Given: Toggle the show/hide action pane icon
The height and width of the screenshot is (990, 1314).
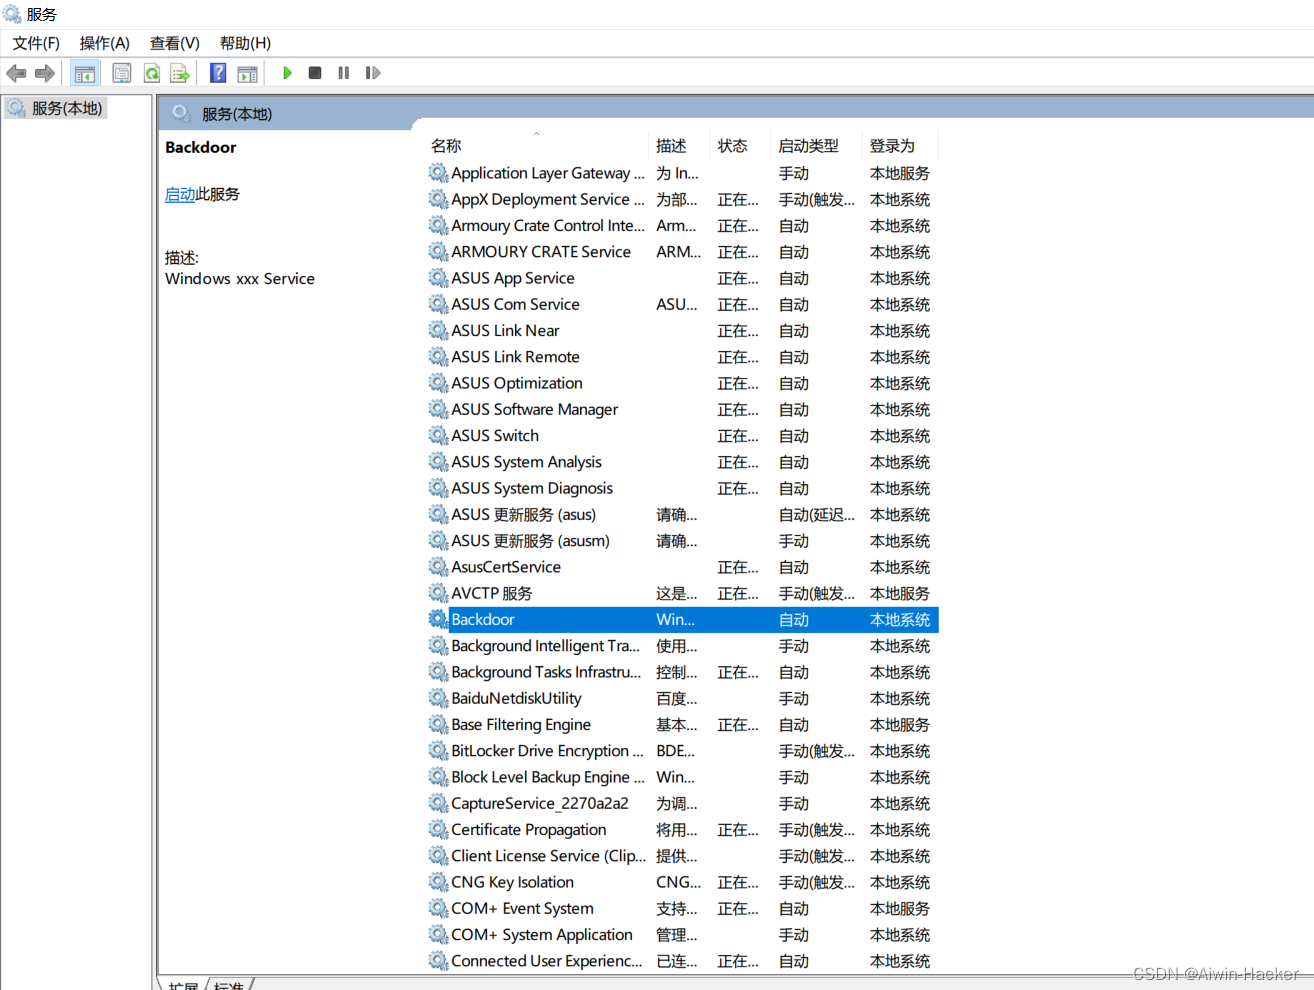Looking at the screenshot, I should (x=247, y=73).
